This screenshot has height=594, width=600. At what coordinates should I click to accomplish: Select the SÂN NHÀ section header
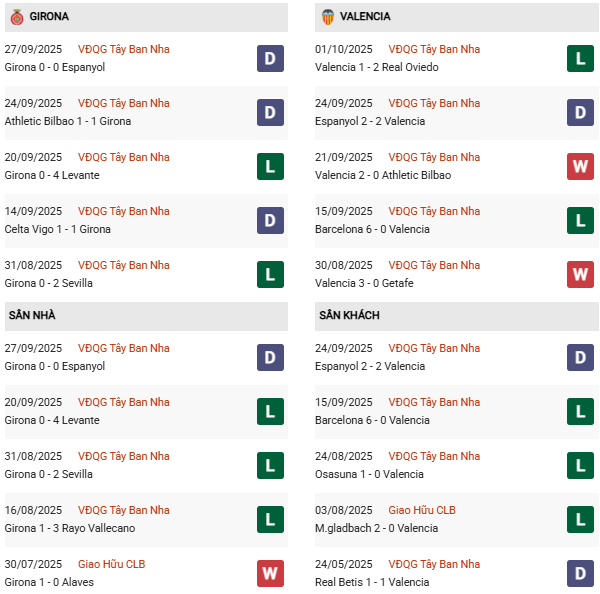[32, 316]
